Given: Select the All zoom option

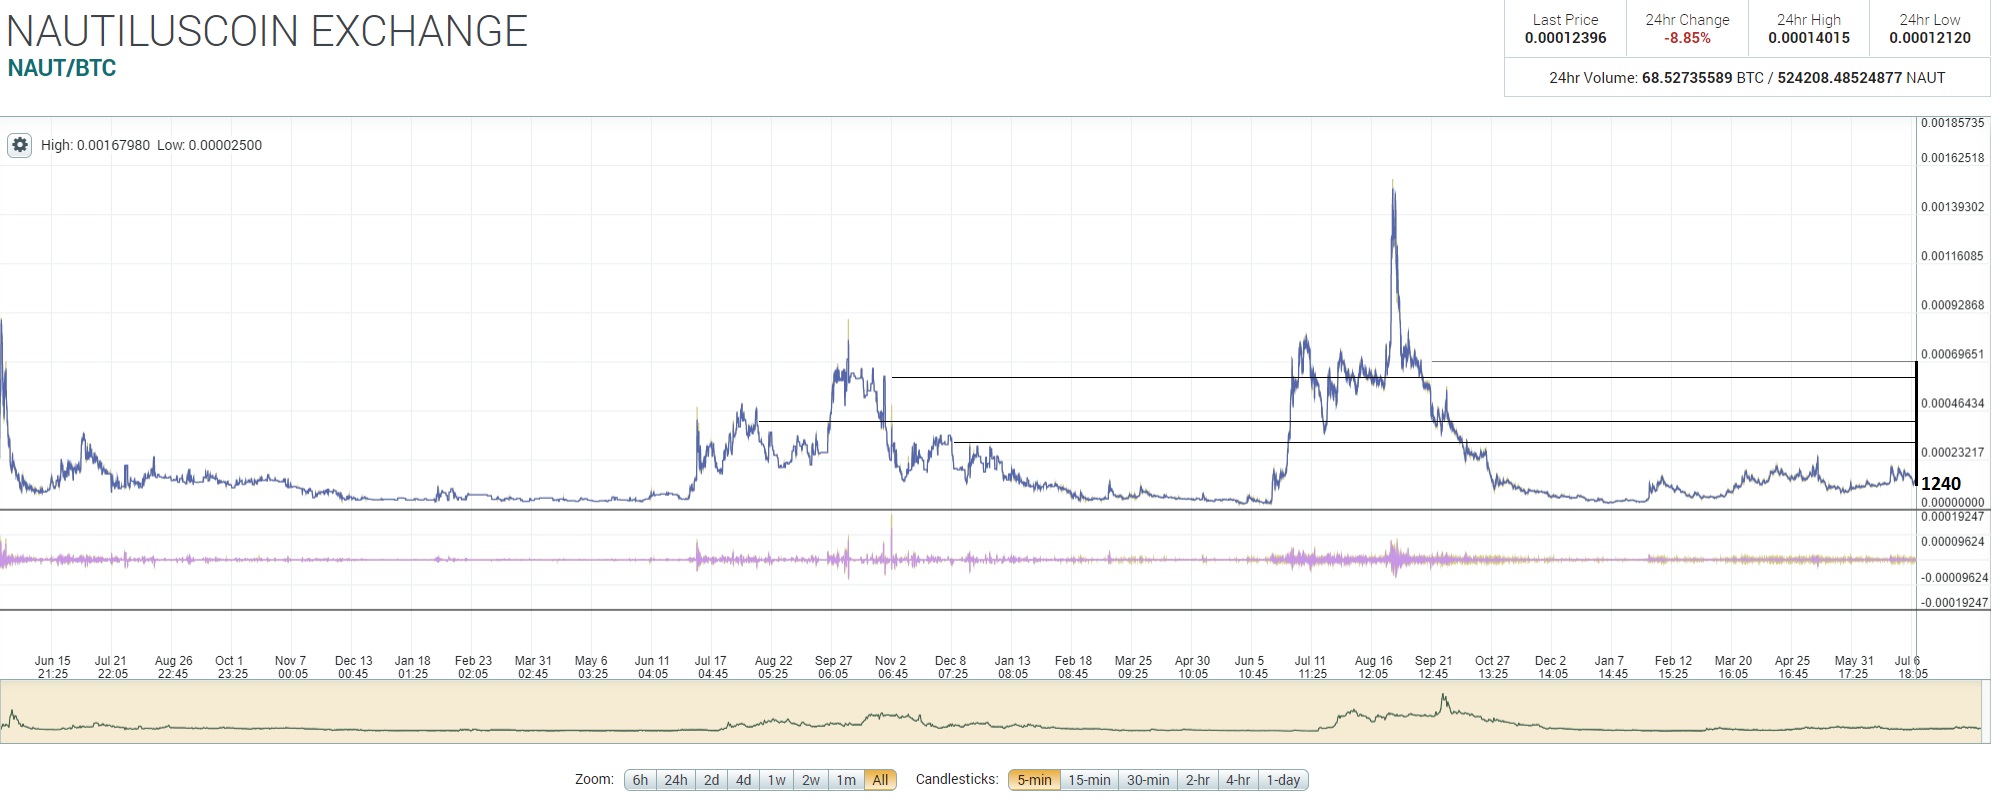Looking at the screenshot, I should tap(880, 780).
